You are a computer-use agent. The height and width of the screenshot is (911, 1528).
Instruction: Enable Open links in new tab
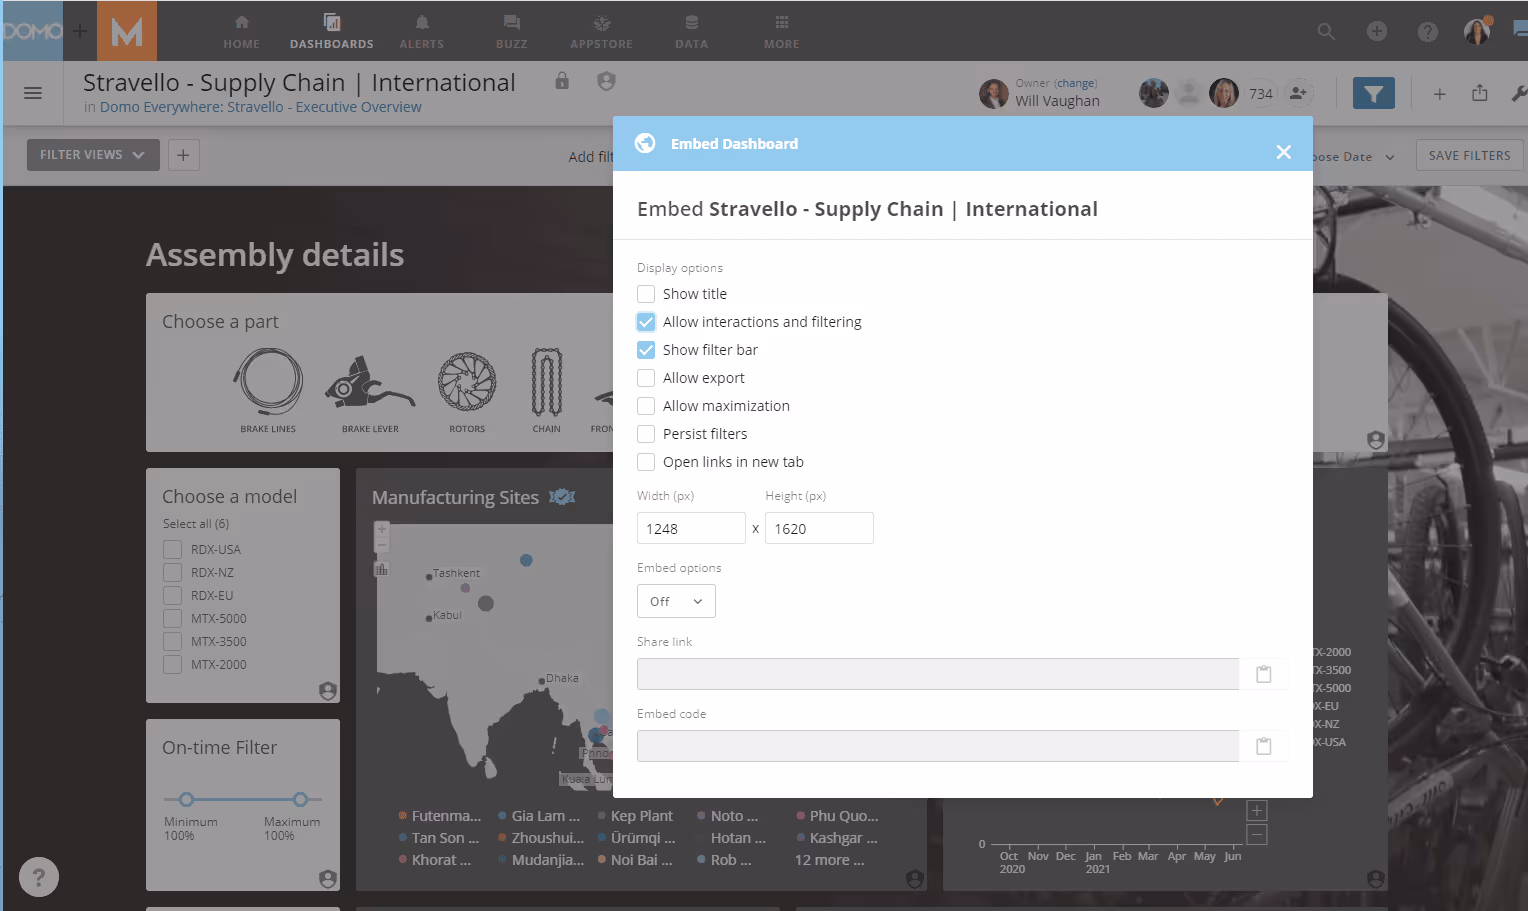[x=646, y=462]
